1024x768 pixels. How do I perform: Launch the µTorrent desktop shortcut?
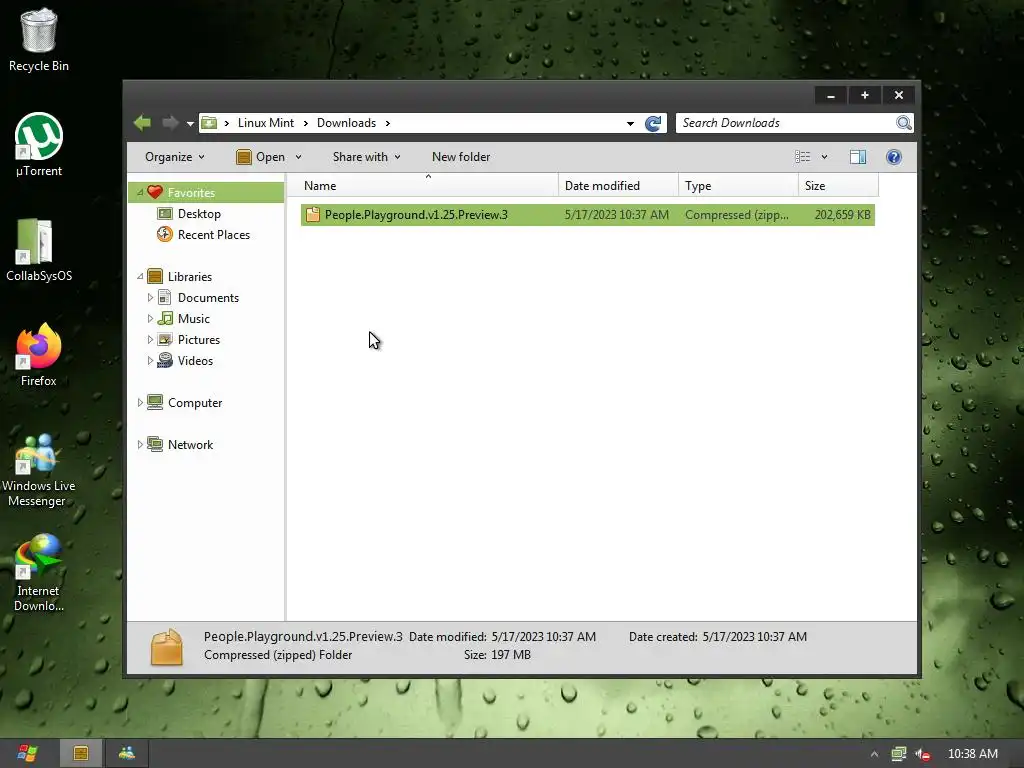coord(39,144)
